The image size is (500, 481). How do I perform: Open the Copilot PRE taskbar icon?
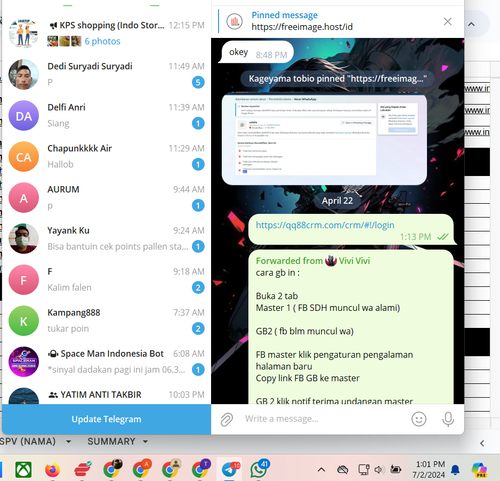pyautogui.click(x=479, y=470)
